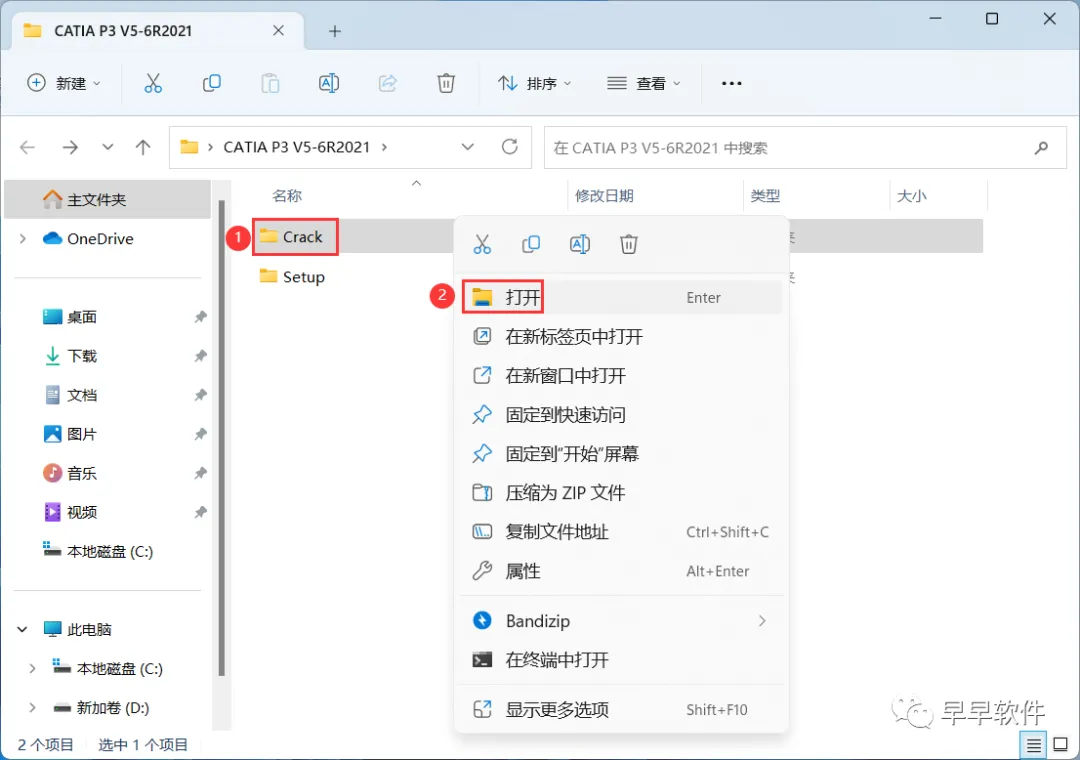
Task: Open the 新建 dropdown
Action: click(64, 83)
